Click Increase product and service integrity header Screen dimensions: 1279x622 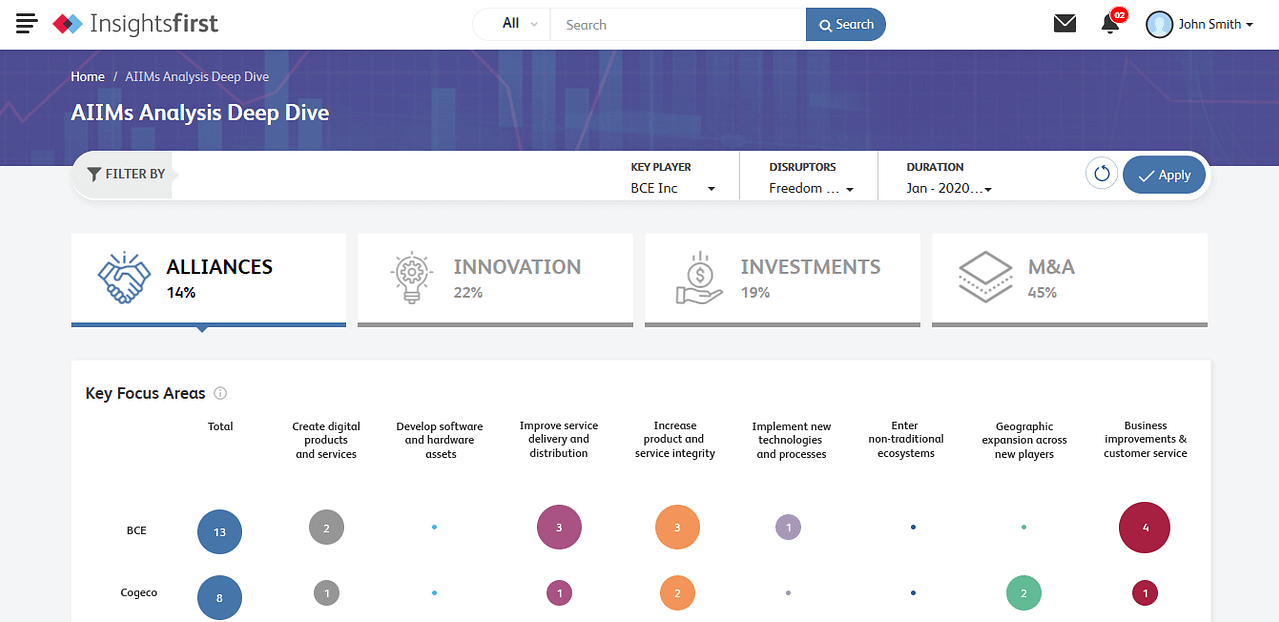675,439
